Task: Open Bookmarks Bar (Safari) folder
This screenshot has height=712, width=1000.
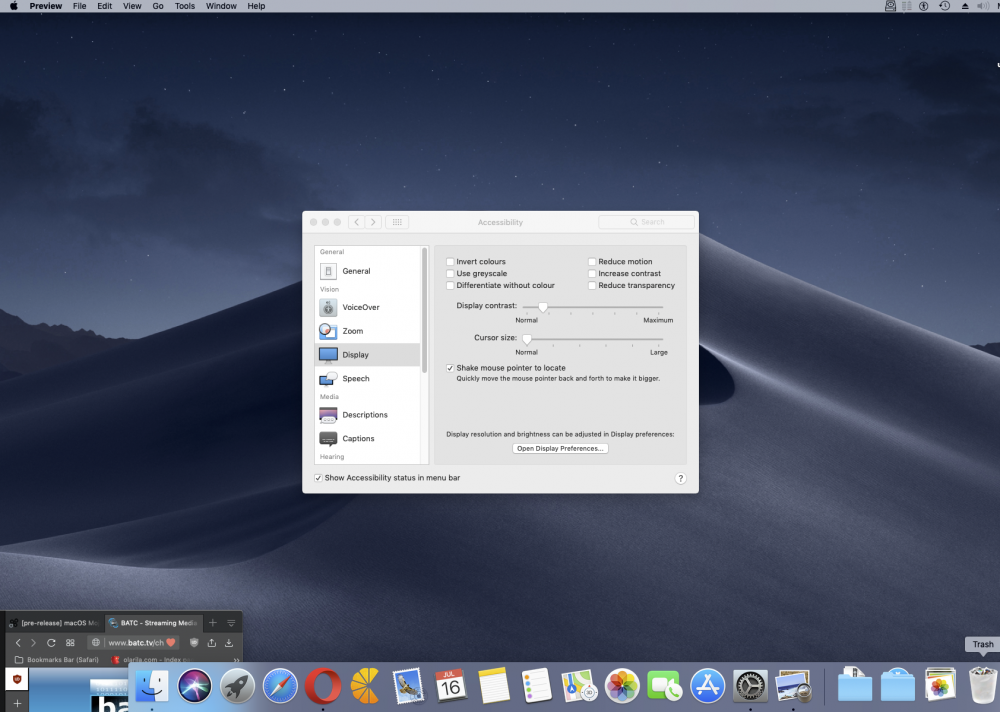Action: tap(57, 660)
